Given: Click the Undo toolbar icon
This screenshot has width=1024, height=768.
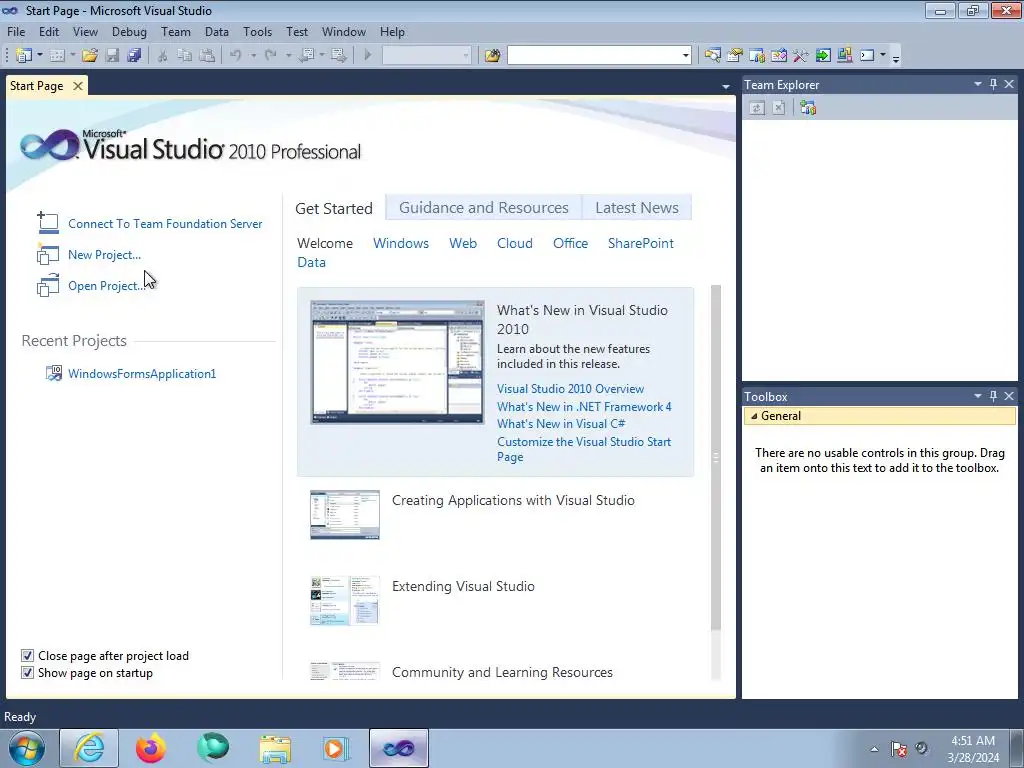Looking at the screenshot, I should tap(236, 56).
